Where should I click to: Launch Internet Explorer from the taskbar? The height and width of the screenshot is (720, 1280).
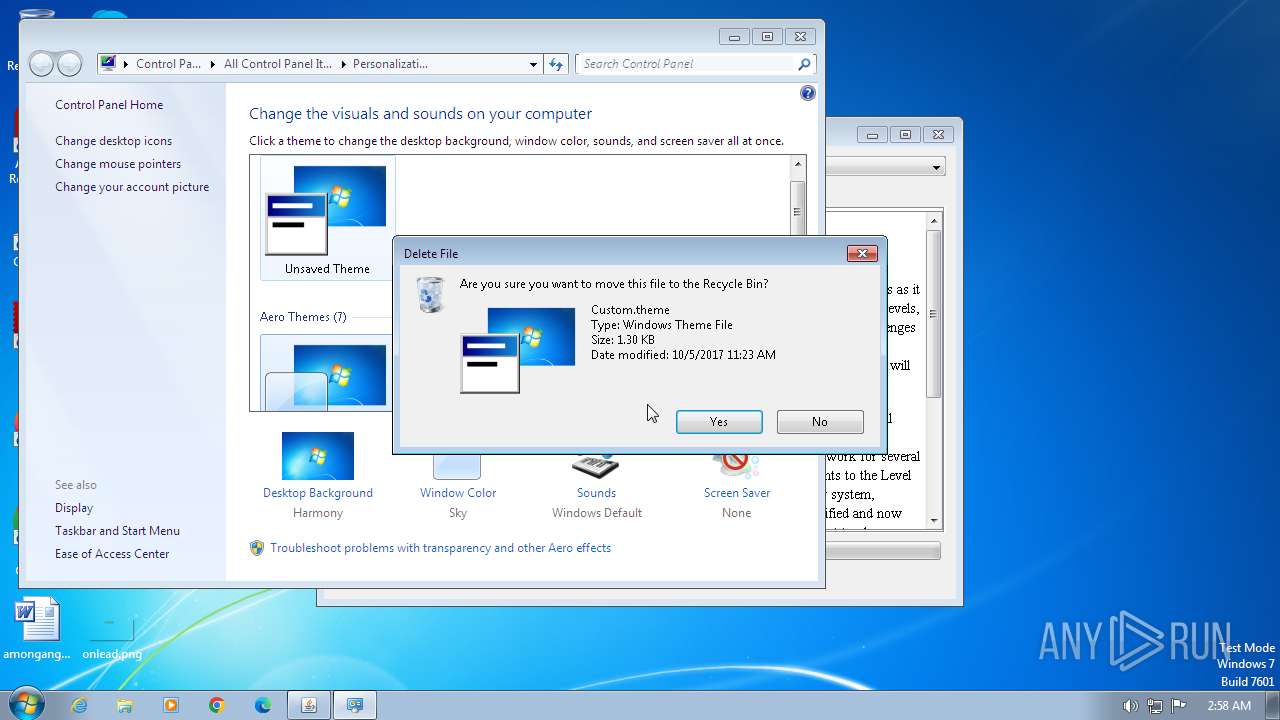coord(79,705)
